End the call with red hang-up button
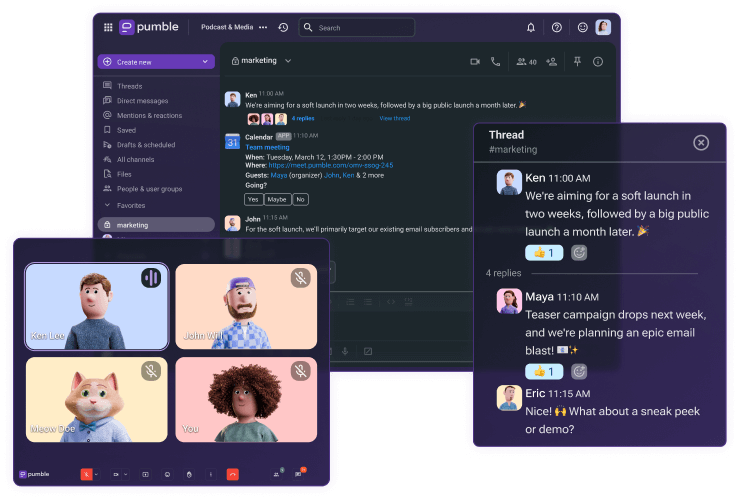Viewport: 740px width, 500px height. [x=233, y=474]
